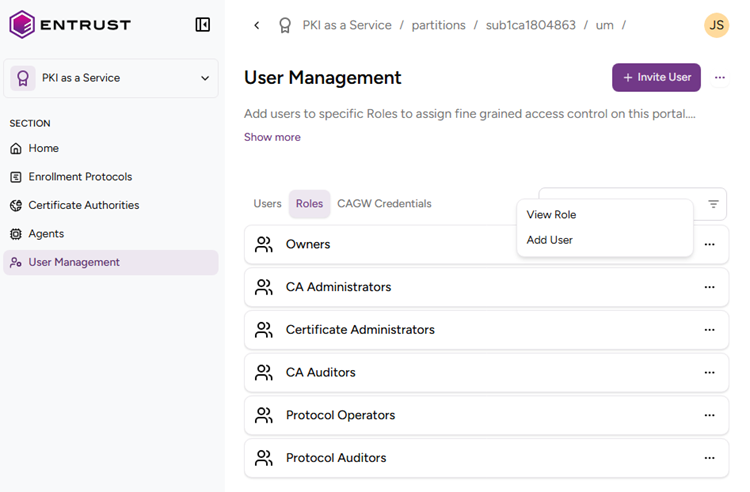This screenshot has height=492, width=750.
Task: Collapse the sidebar panel icon
Action: coord(203,25)
